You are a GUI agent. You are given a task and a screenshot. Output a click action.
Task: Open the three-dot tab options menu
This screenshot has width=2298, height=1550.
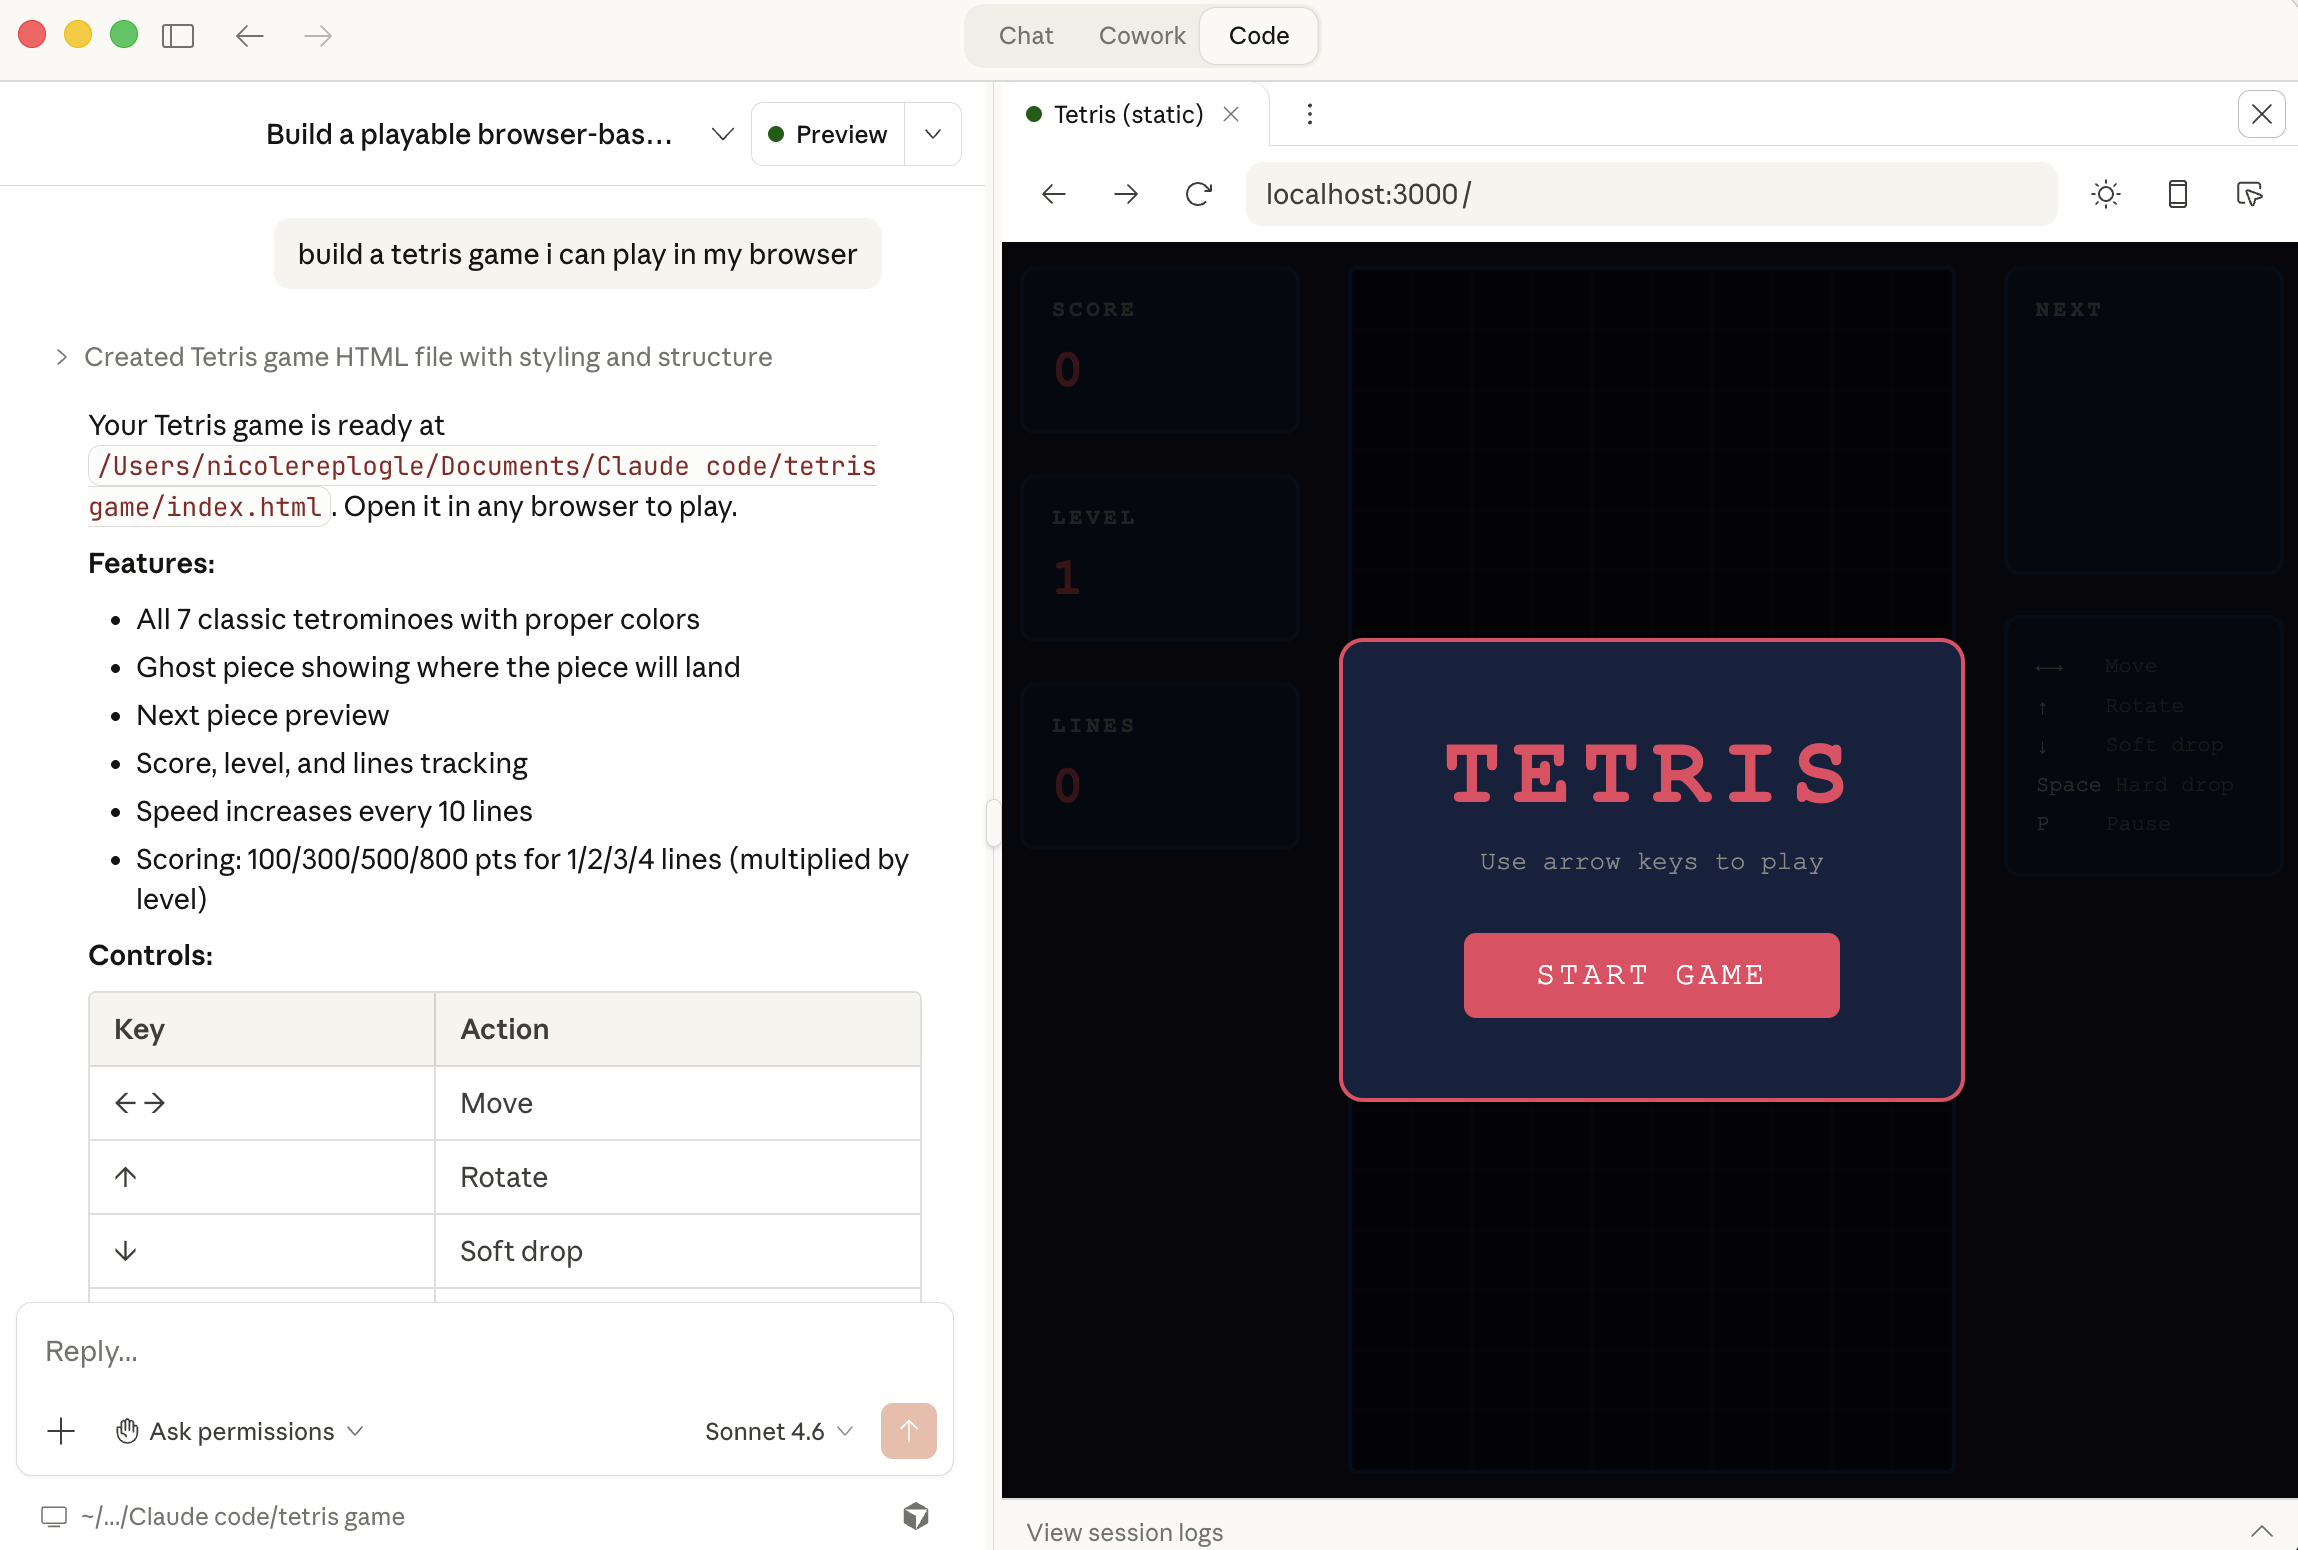pyautogui.click(x=1309, y=114)
